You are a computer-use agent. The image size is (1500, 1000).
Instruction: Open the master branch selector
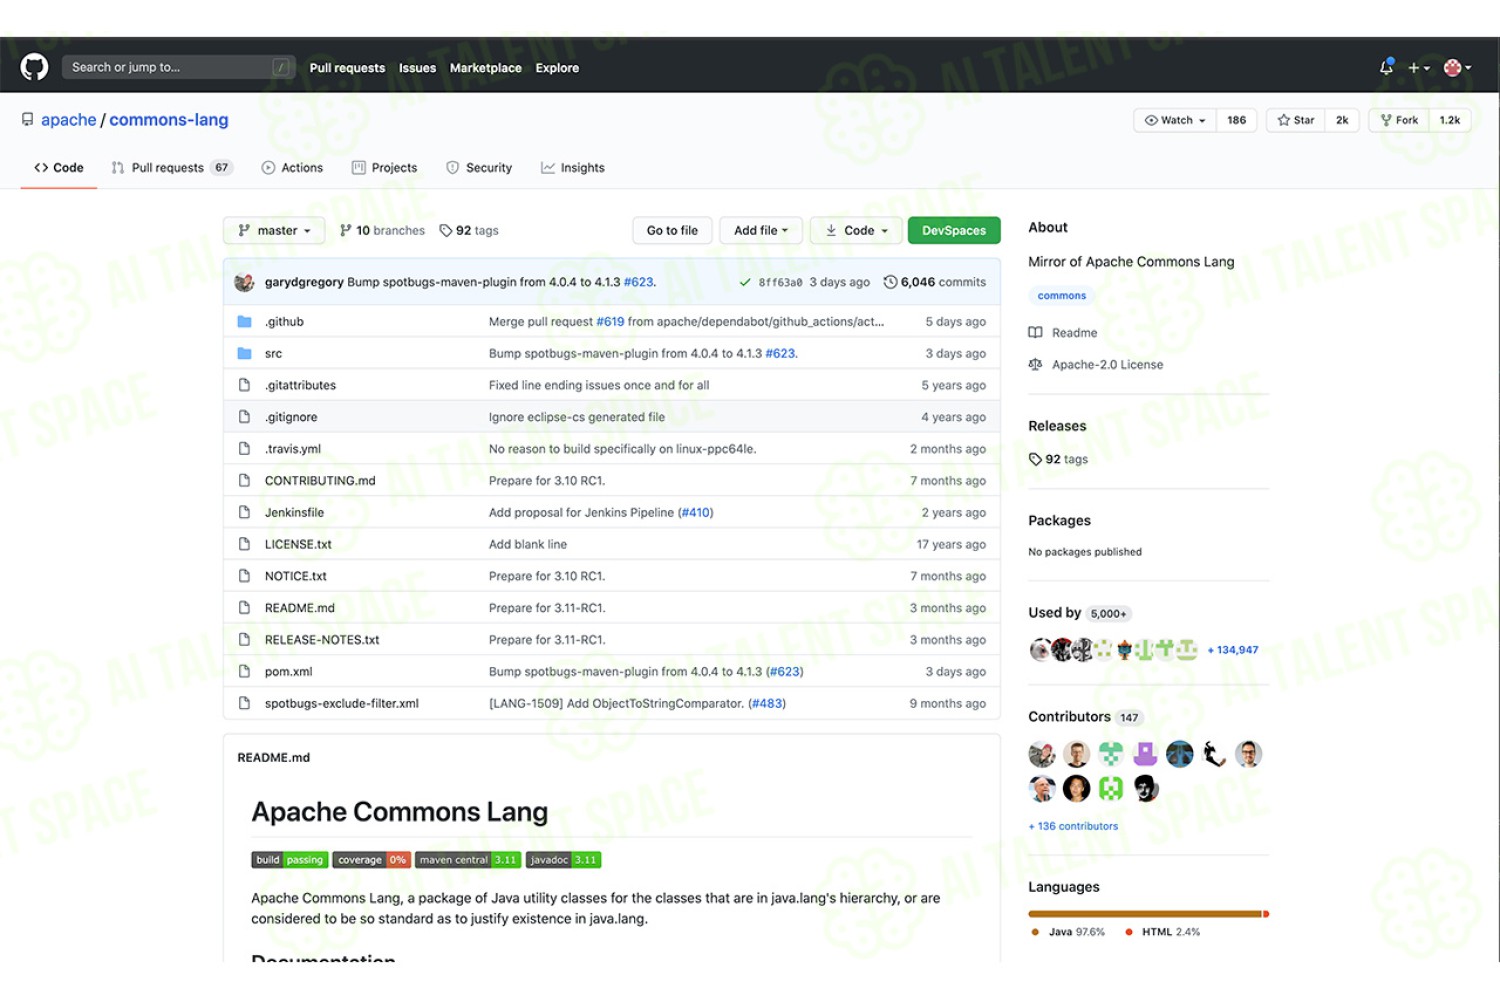click(x=274, y=230)
